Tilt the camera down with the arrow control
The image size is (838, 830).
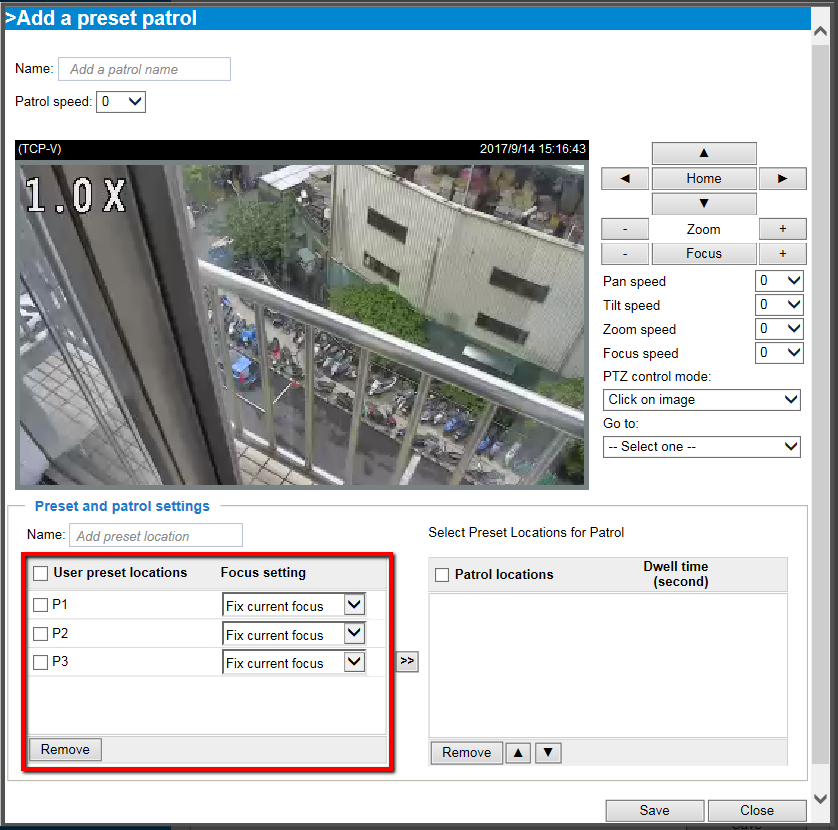click(703, 203)
